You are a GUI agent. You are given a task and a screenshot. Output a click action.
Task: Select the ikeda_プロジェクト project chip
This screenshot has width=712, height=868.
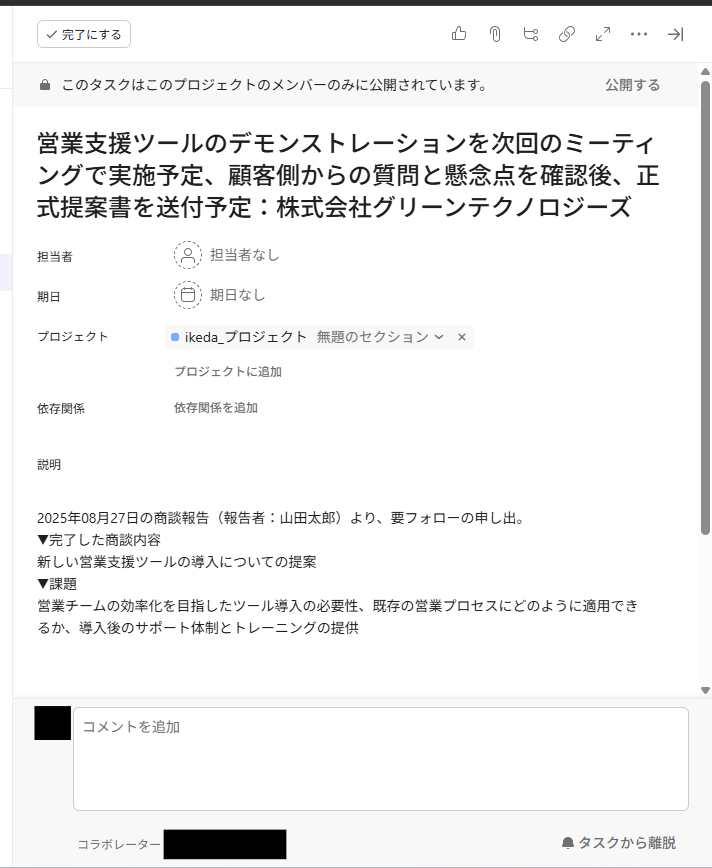pos(245,337)
